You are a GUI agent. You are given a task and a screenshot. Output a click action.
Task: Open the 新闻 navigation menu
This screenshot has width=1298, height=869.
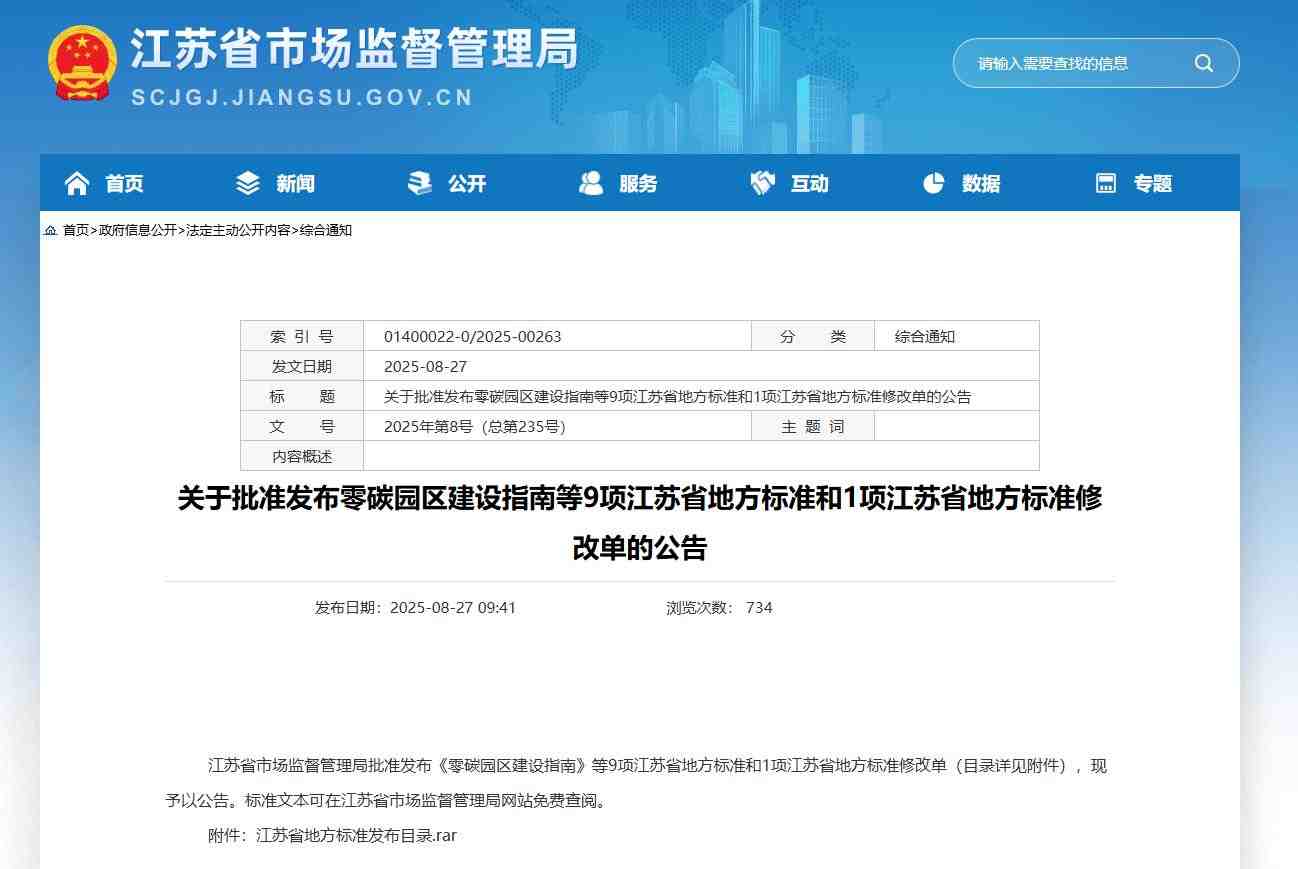(x=296, y=183)
